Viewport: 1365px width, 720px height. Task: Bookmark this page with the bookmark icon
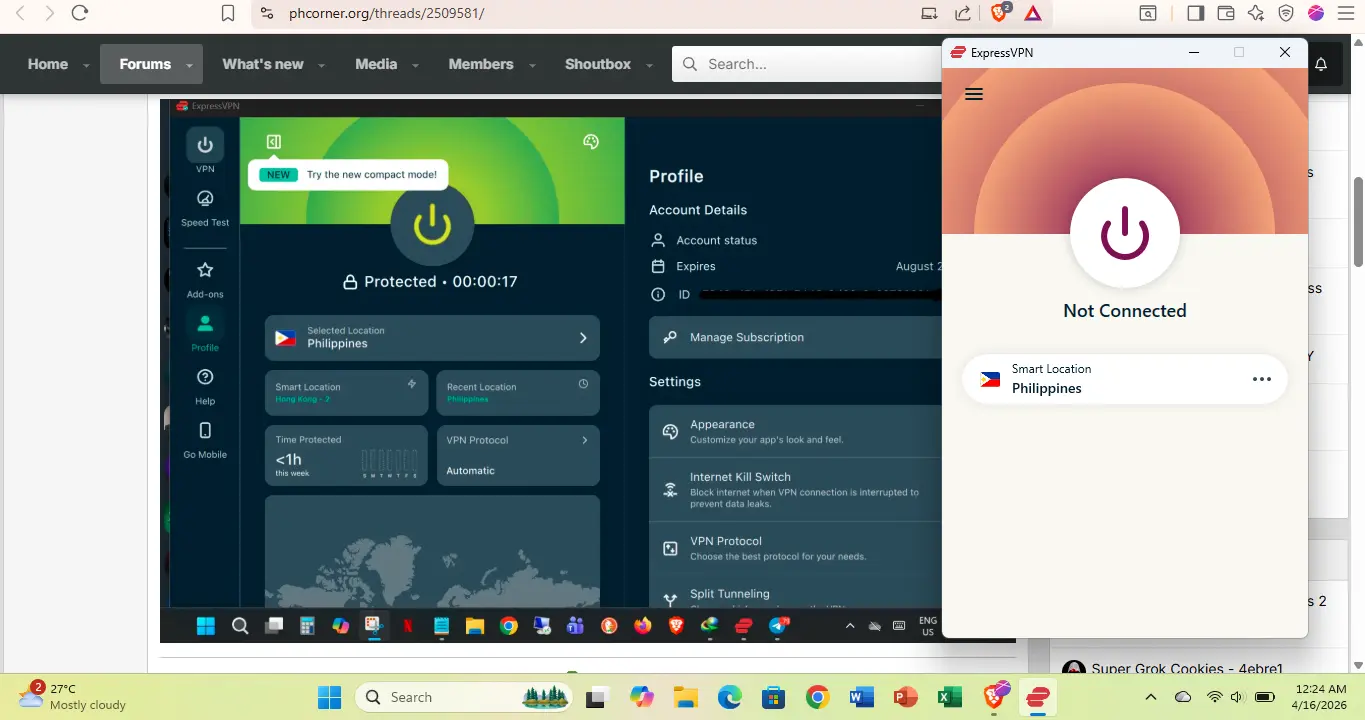[228, 13]
